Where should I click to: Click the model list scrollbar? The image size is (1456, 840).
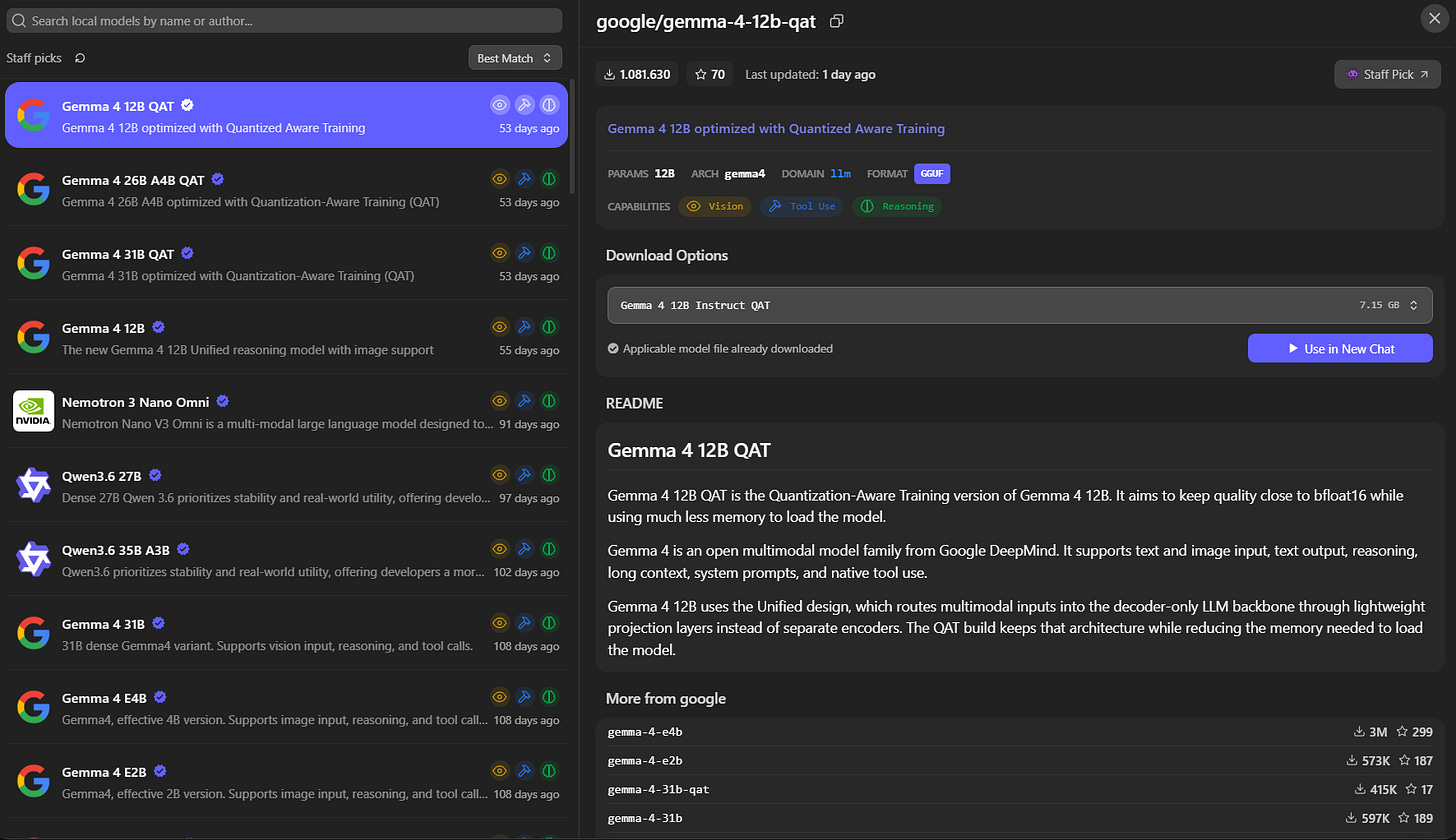(x=572, y=135)
